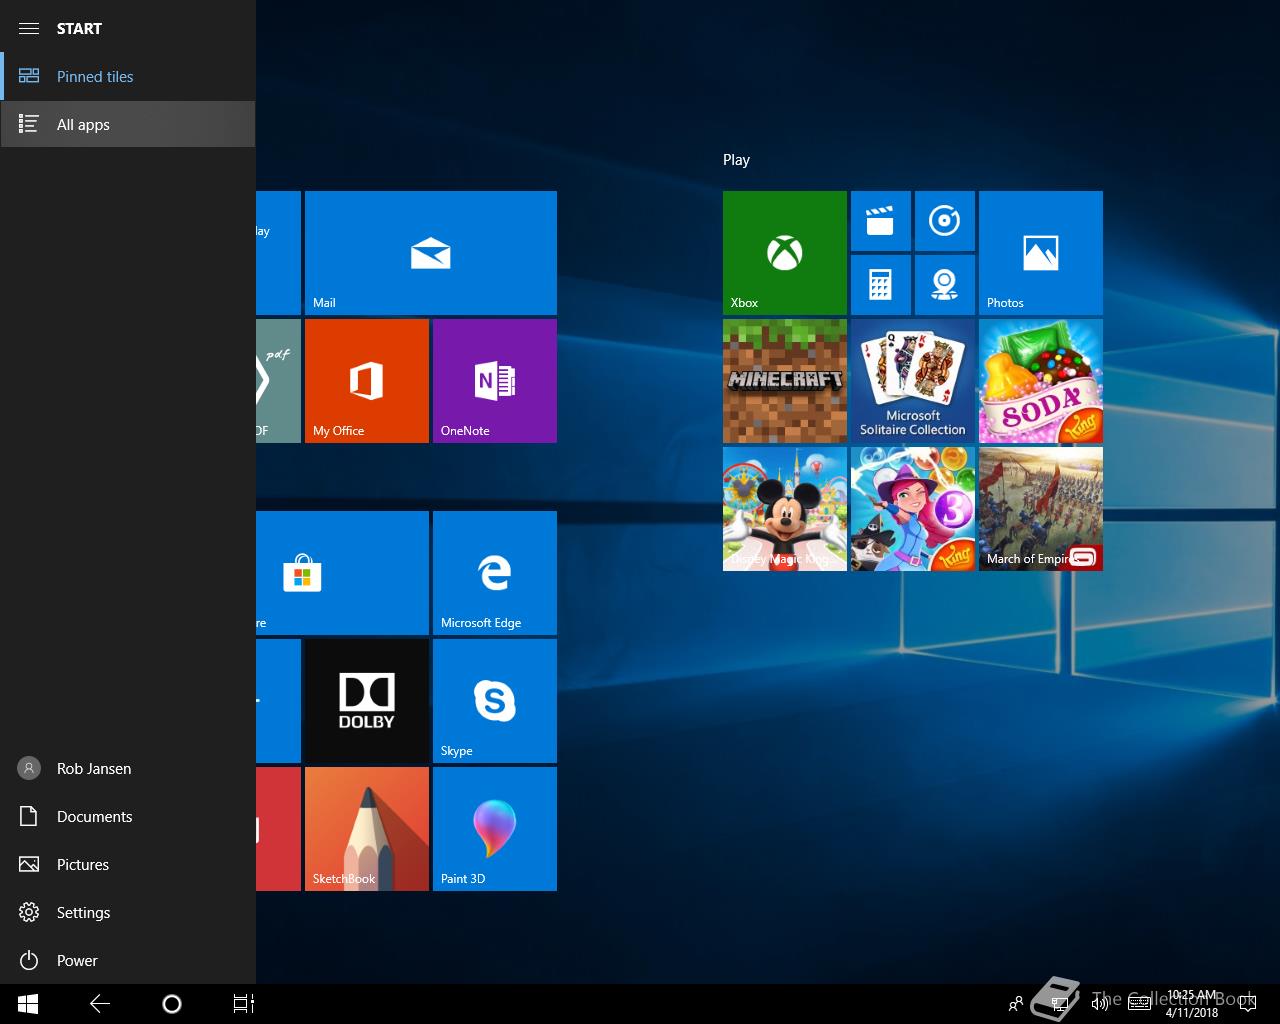Image resolution: width=1280 pixels, height=1024 pixels.
Task: Open the Dolby tile
Action: [x=367, y=701]
